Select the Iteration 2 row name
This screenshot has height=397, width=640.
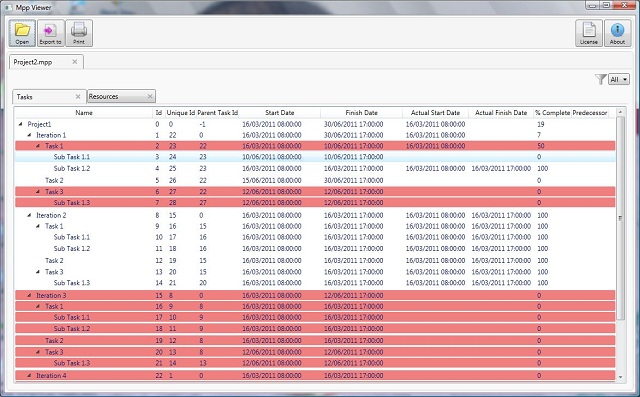coord(51,215)
